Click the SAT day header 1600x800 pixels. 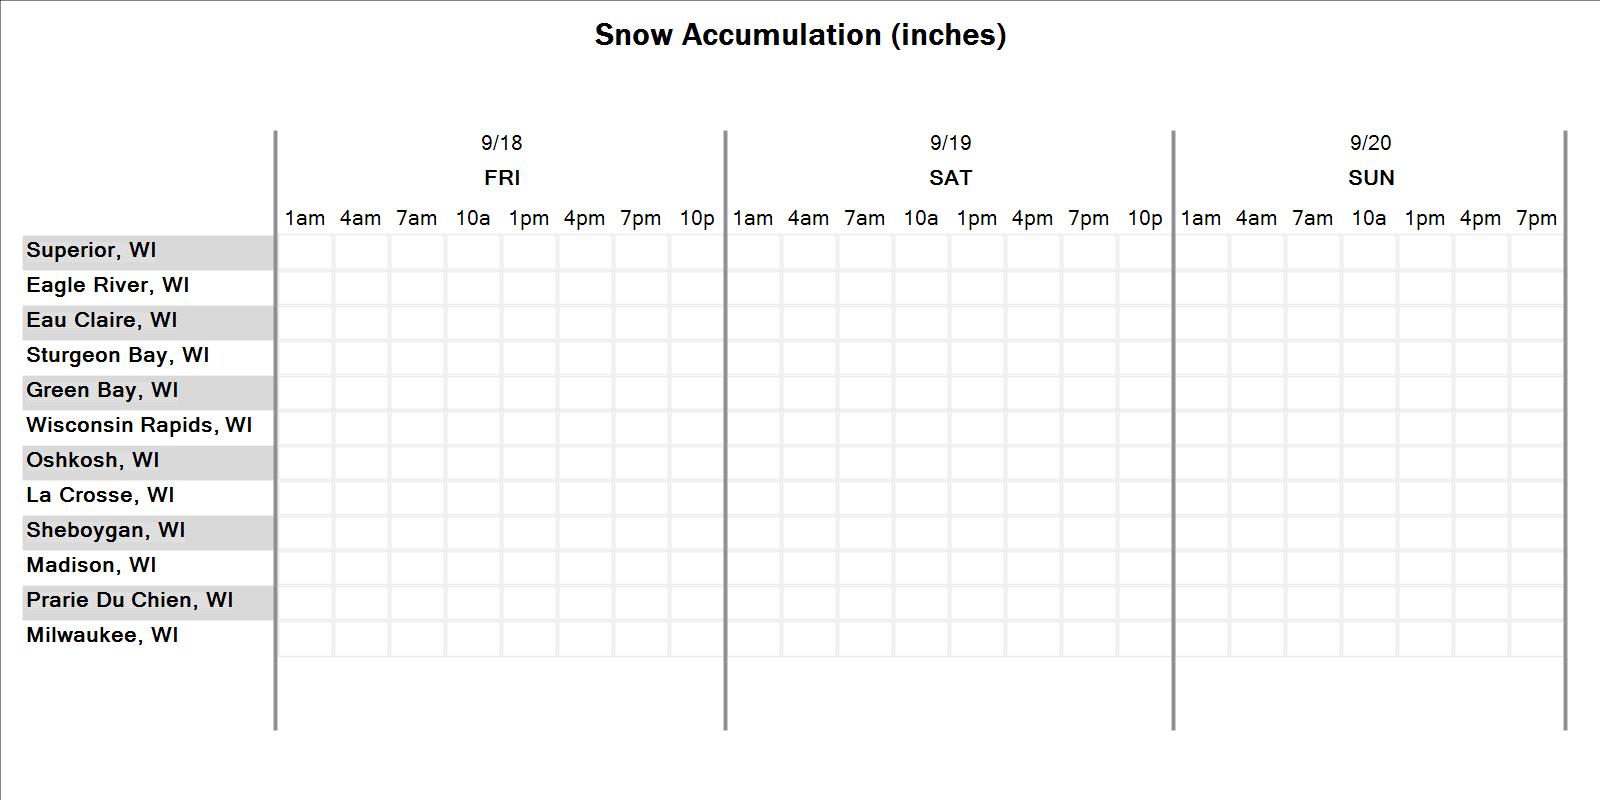[x=950, y=178]
